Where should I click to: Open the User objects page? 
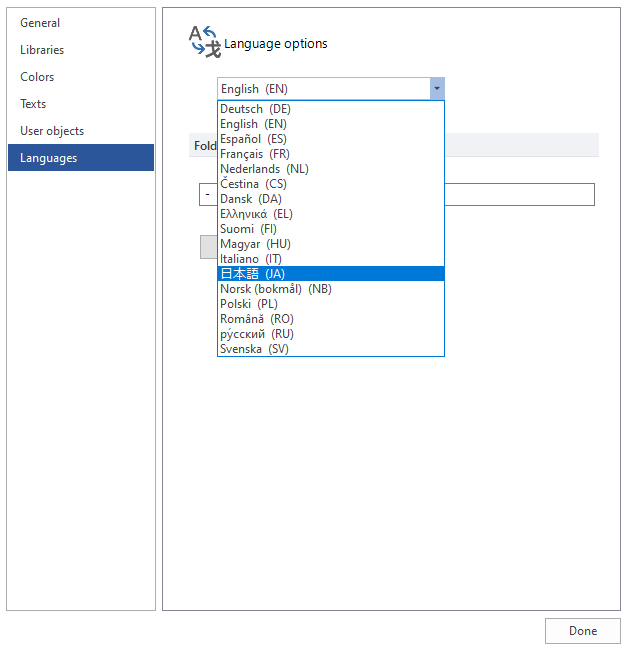click(x=81, y=131)
